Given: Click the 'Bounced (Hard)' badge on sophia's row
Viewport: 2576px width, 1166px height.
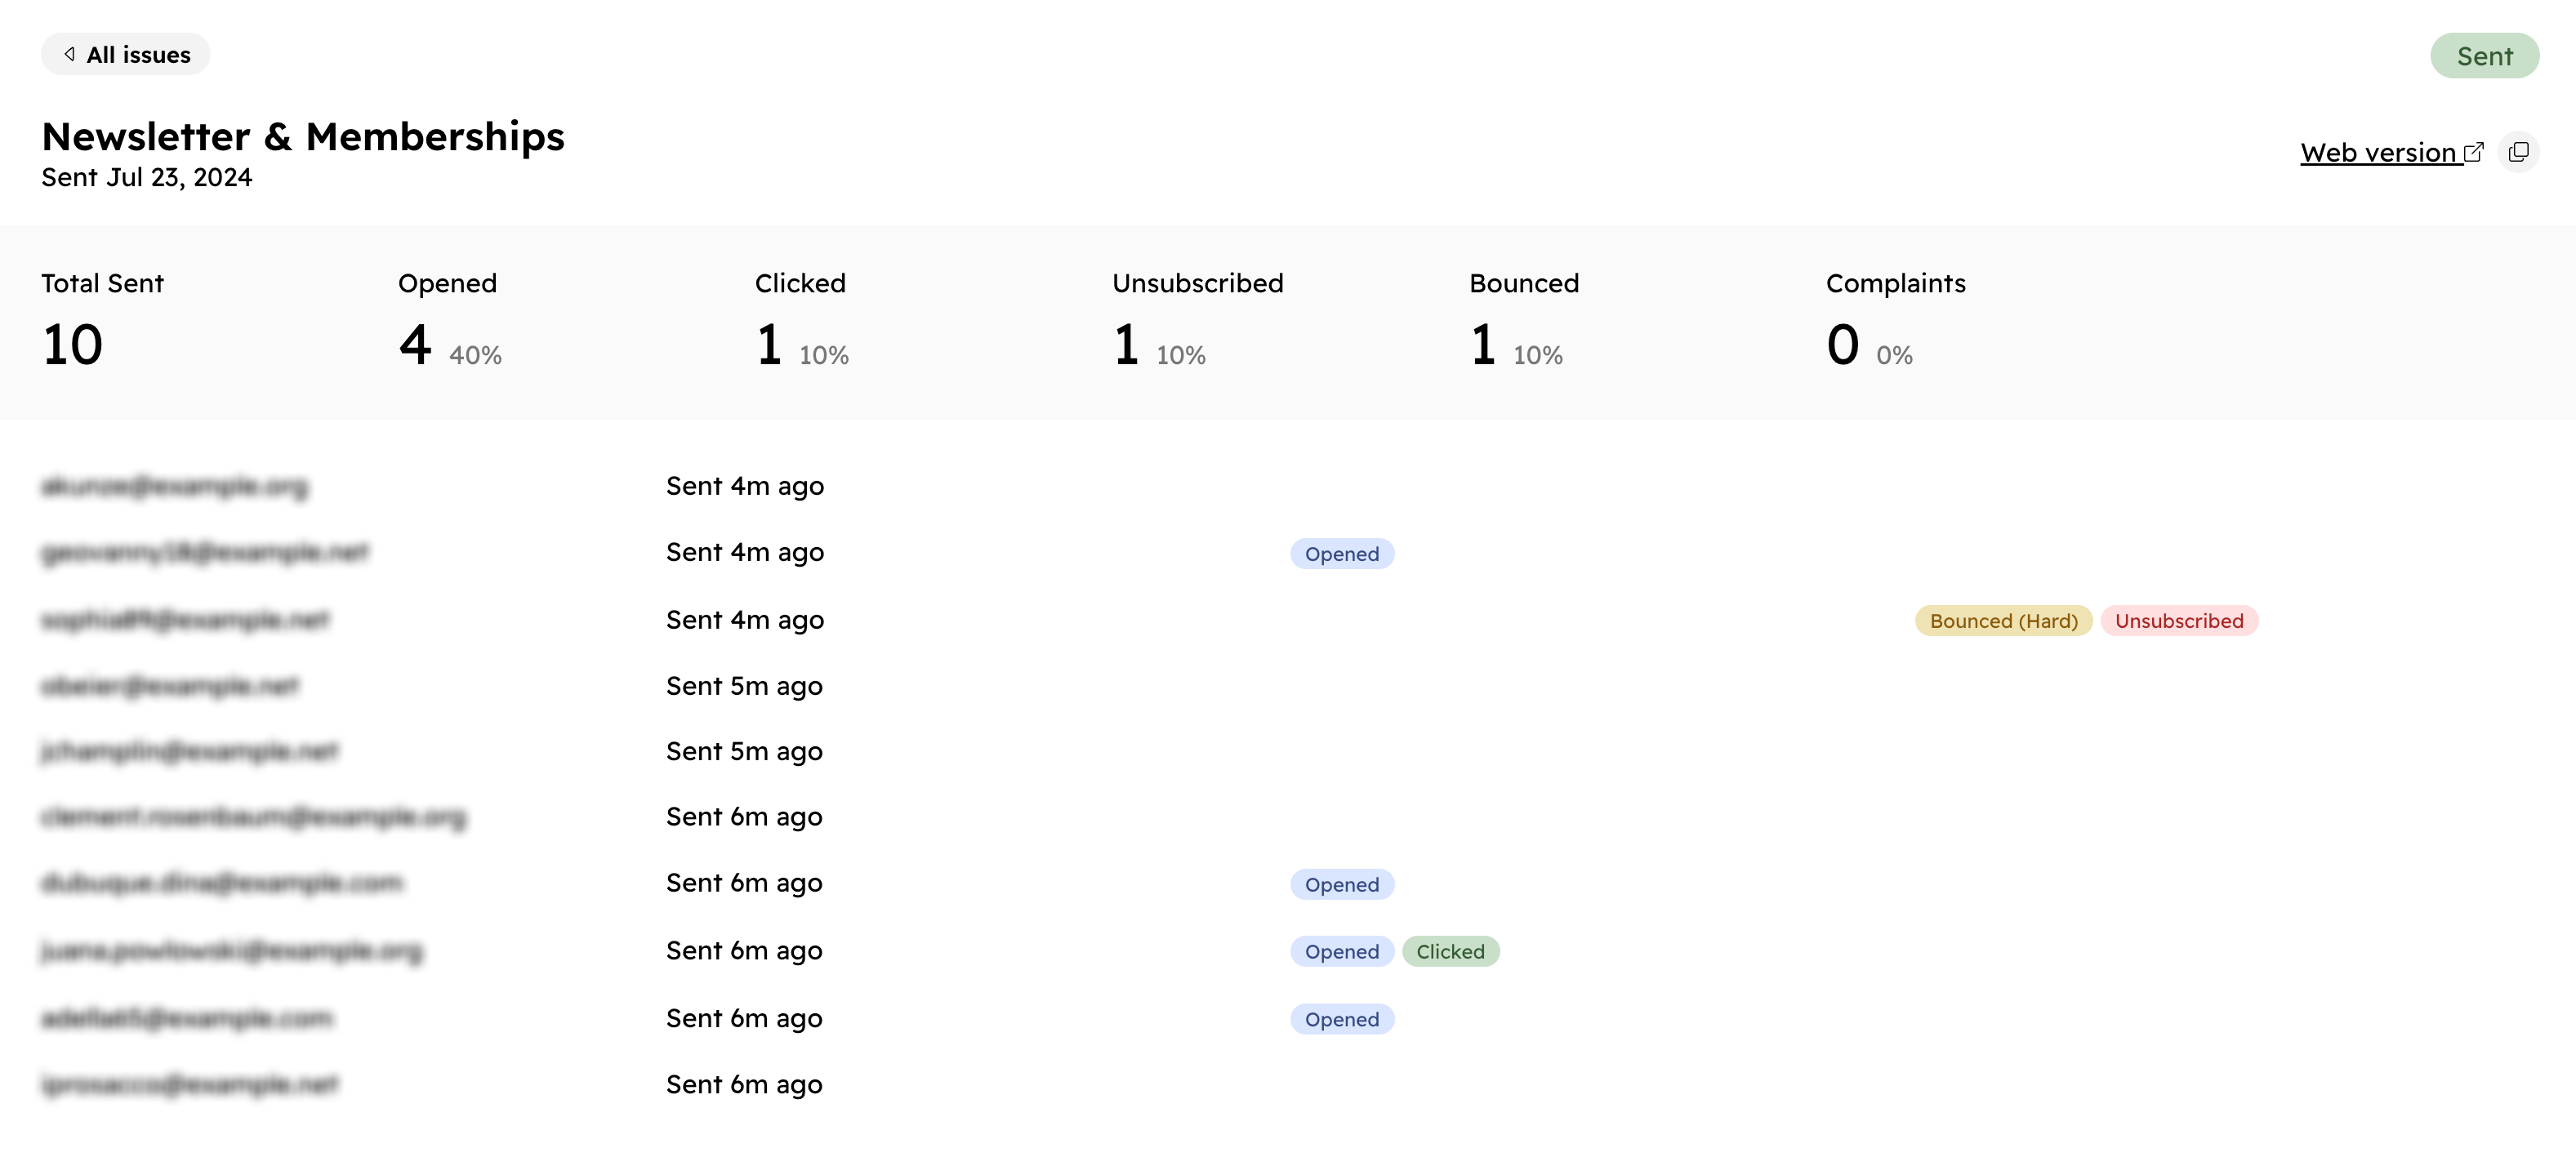Looking at the screenshot, I should click(x=2001, y=621).
